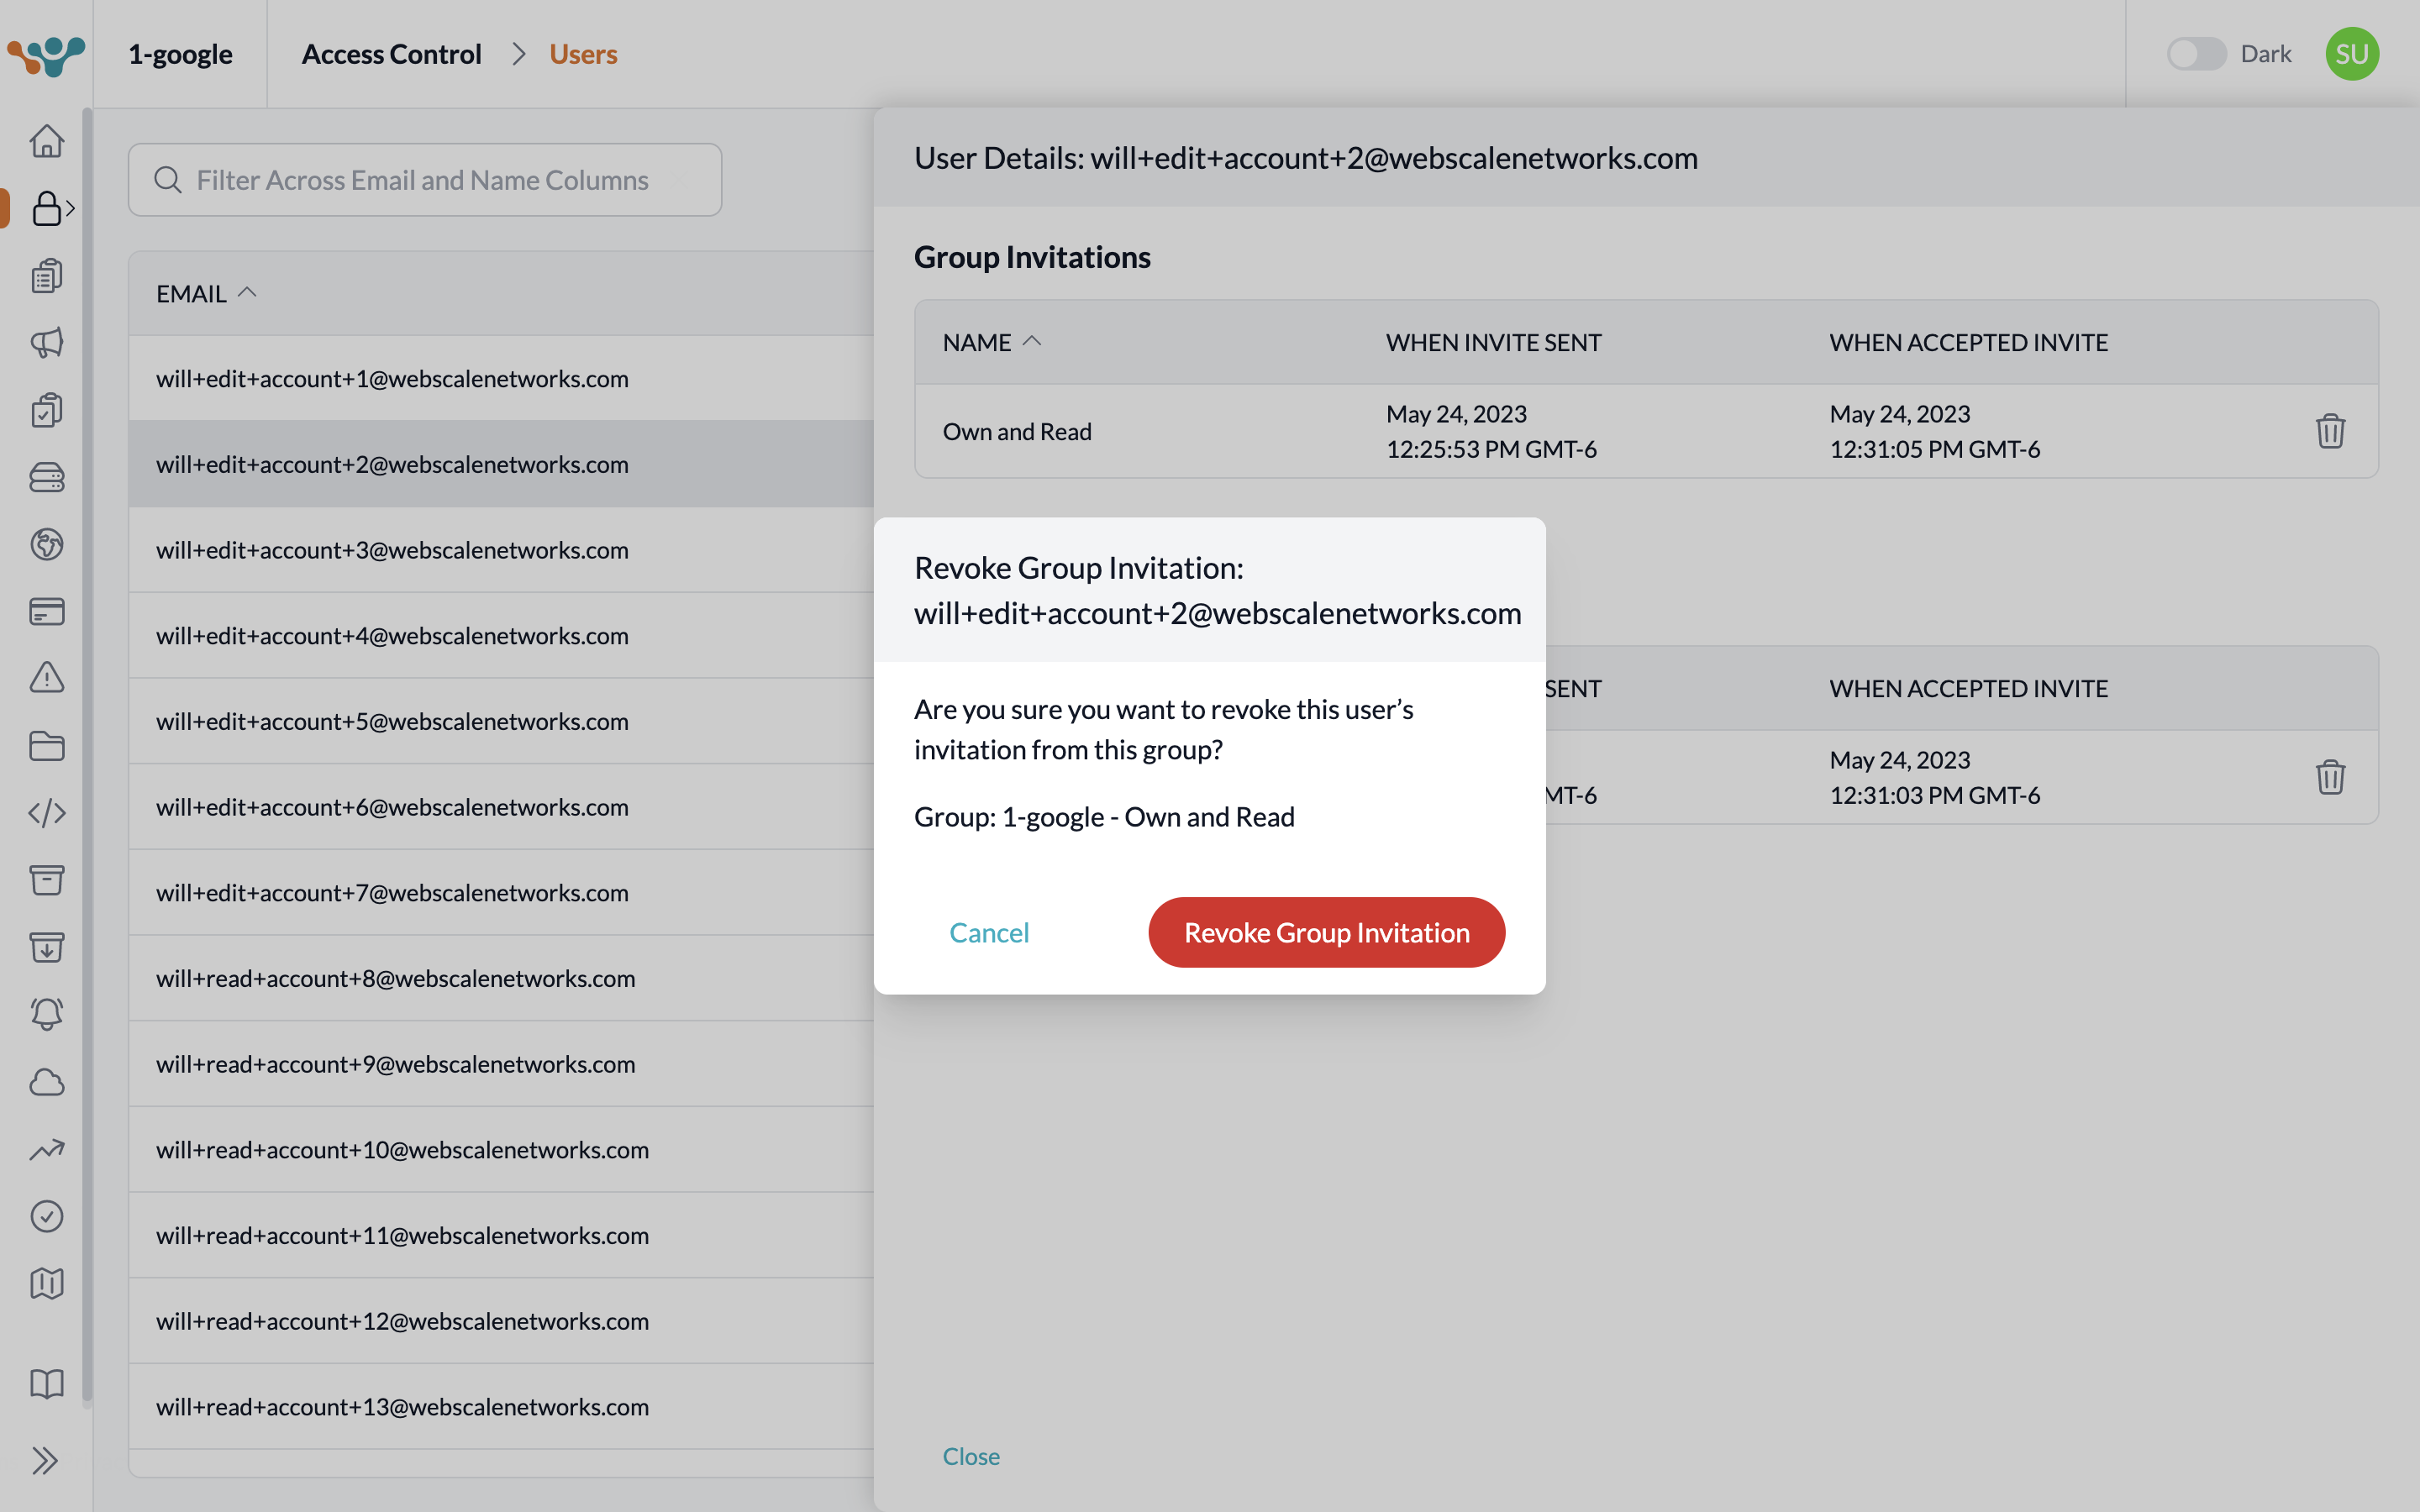Click the code brackets sidebar icon
The image size is (2420, 1512).
point(46,812)
